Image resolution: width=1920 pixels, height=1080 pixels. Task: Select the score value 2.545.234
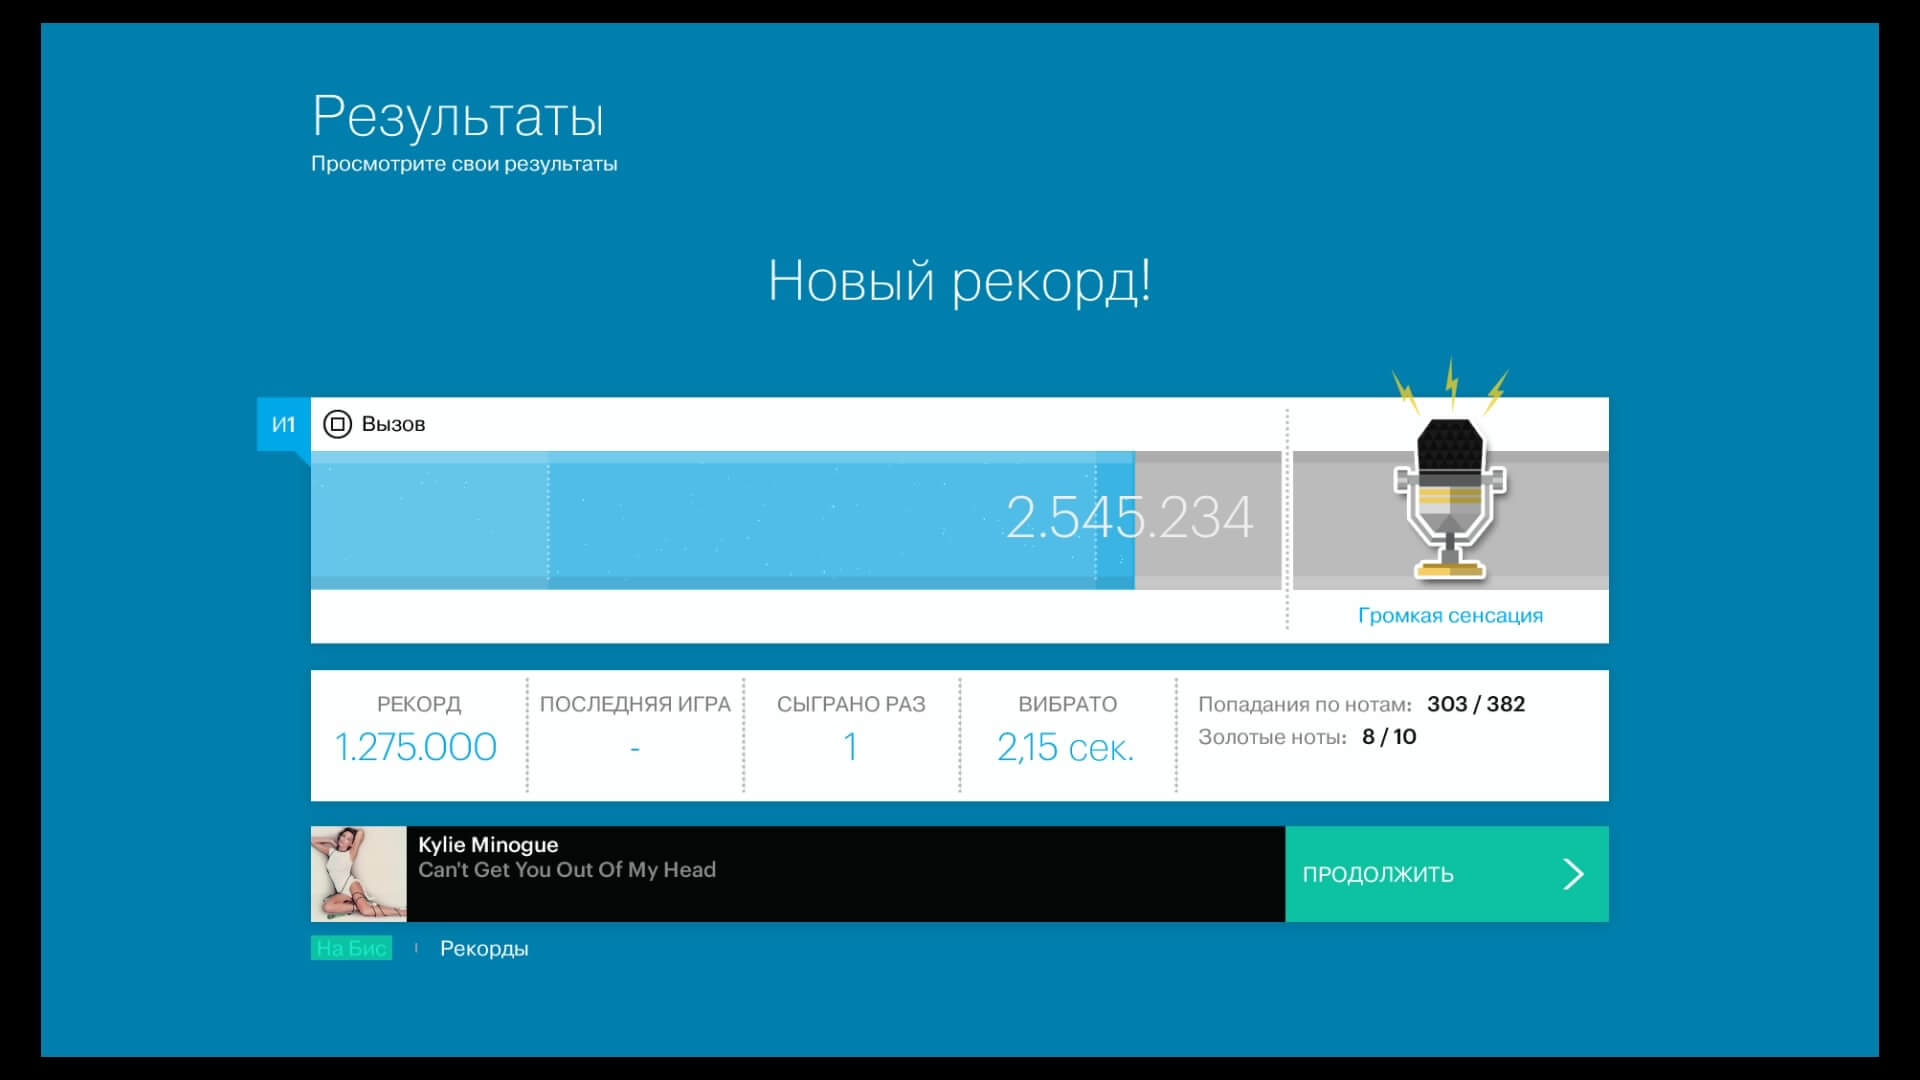pyautogui.click(x=1131, y=518)
